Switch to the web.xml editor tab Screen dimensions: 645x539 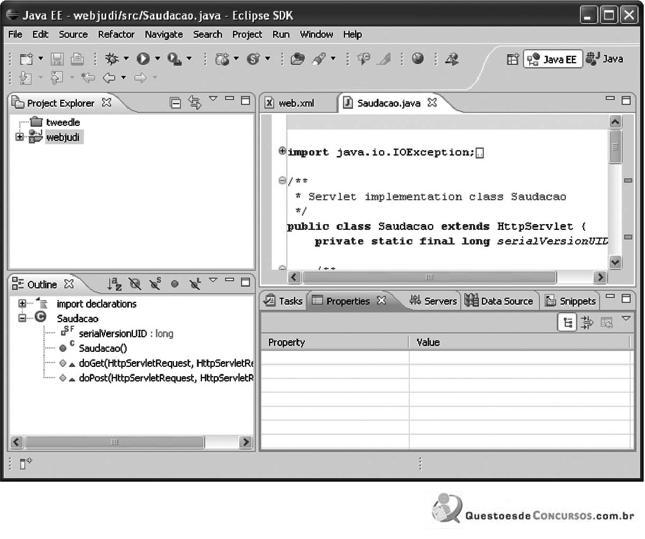click(297, 103)
